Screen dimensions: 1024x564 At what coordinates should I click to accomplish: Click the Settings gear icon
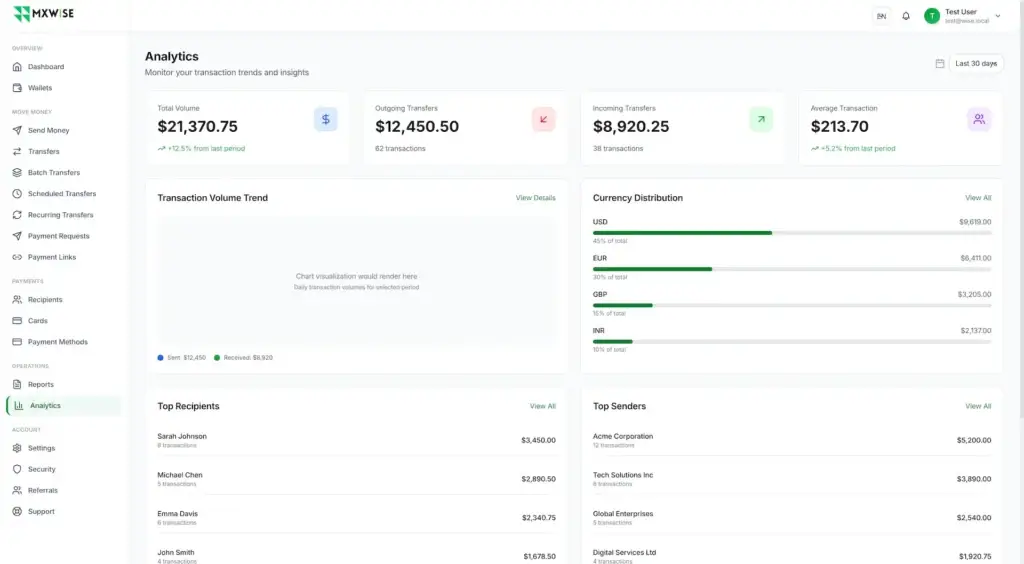click(x=17, y=448)
